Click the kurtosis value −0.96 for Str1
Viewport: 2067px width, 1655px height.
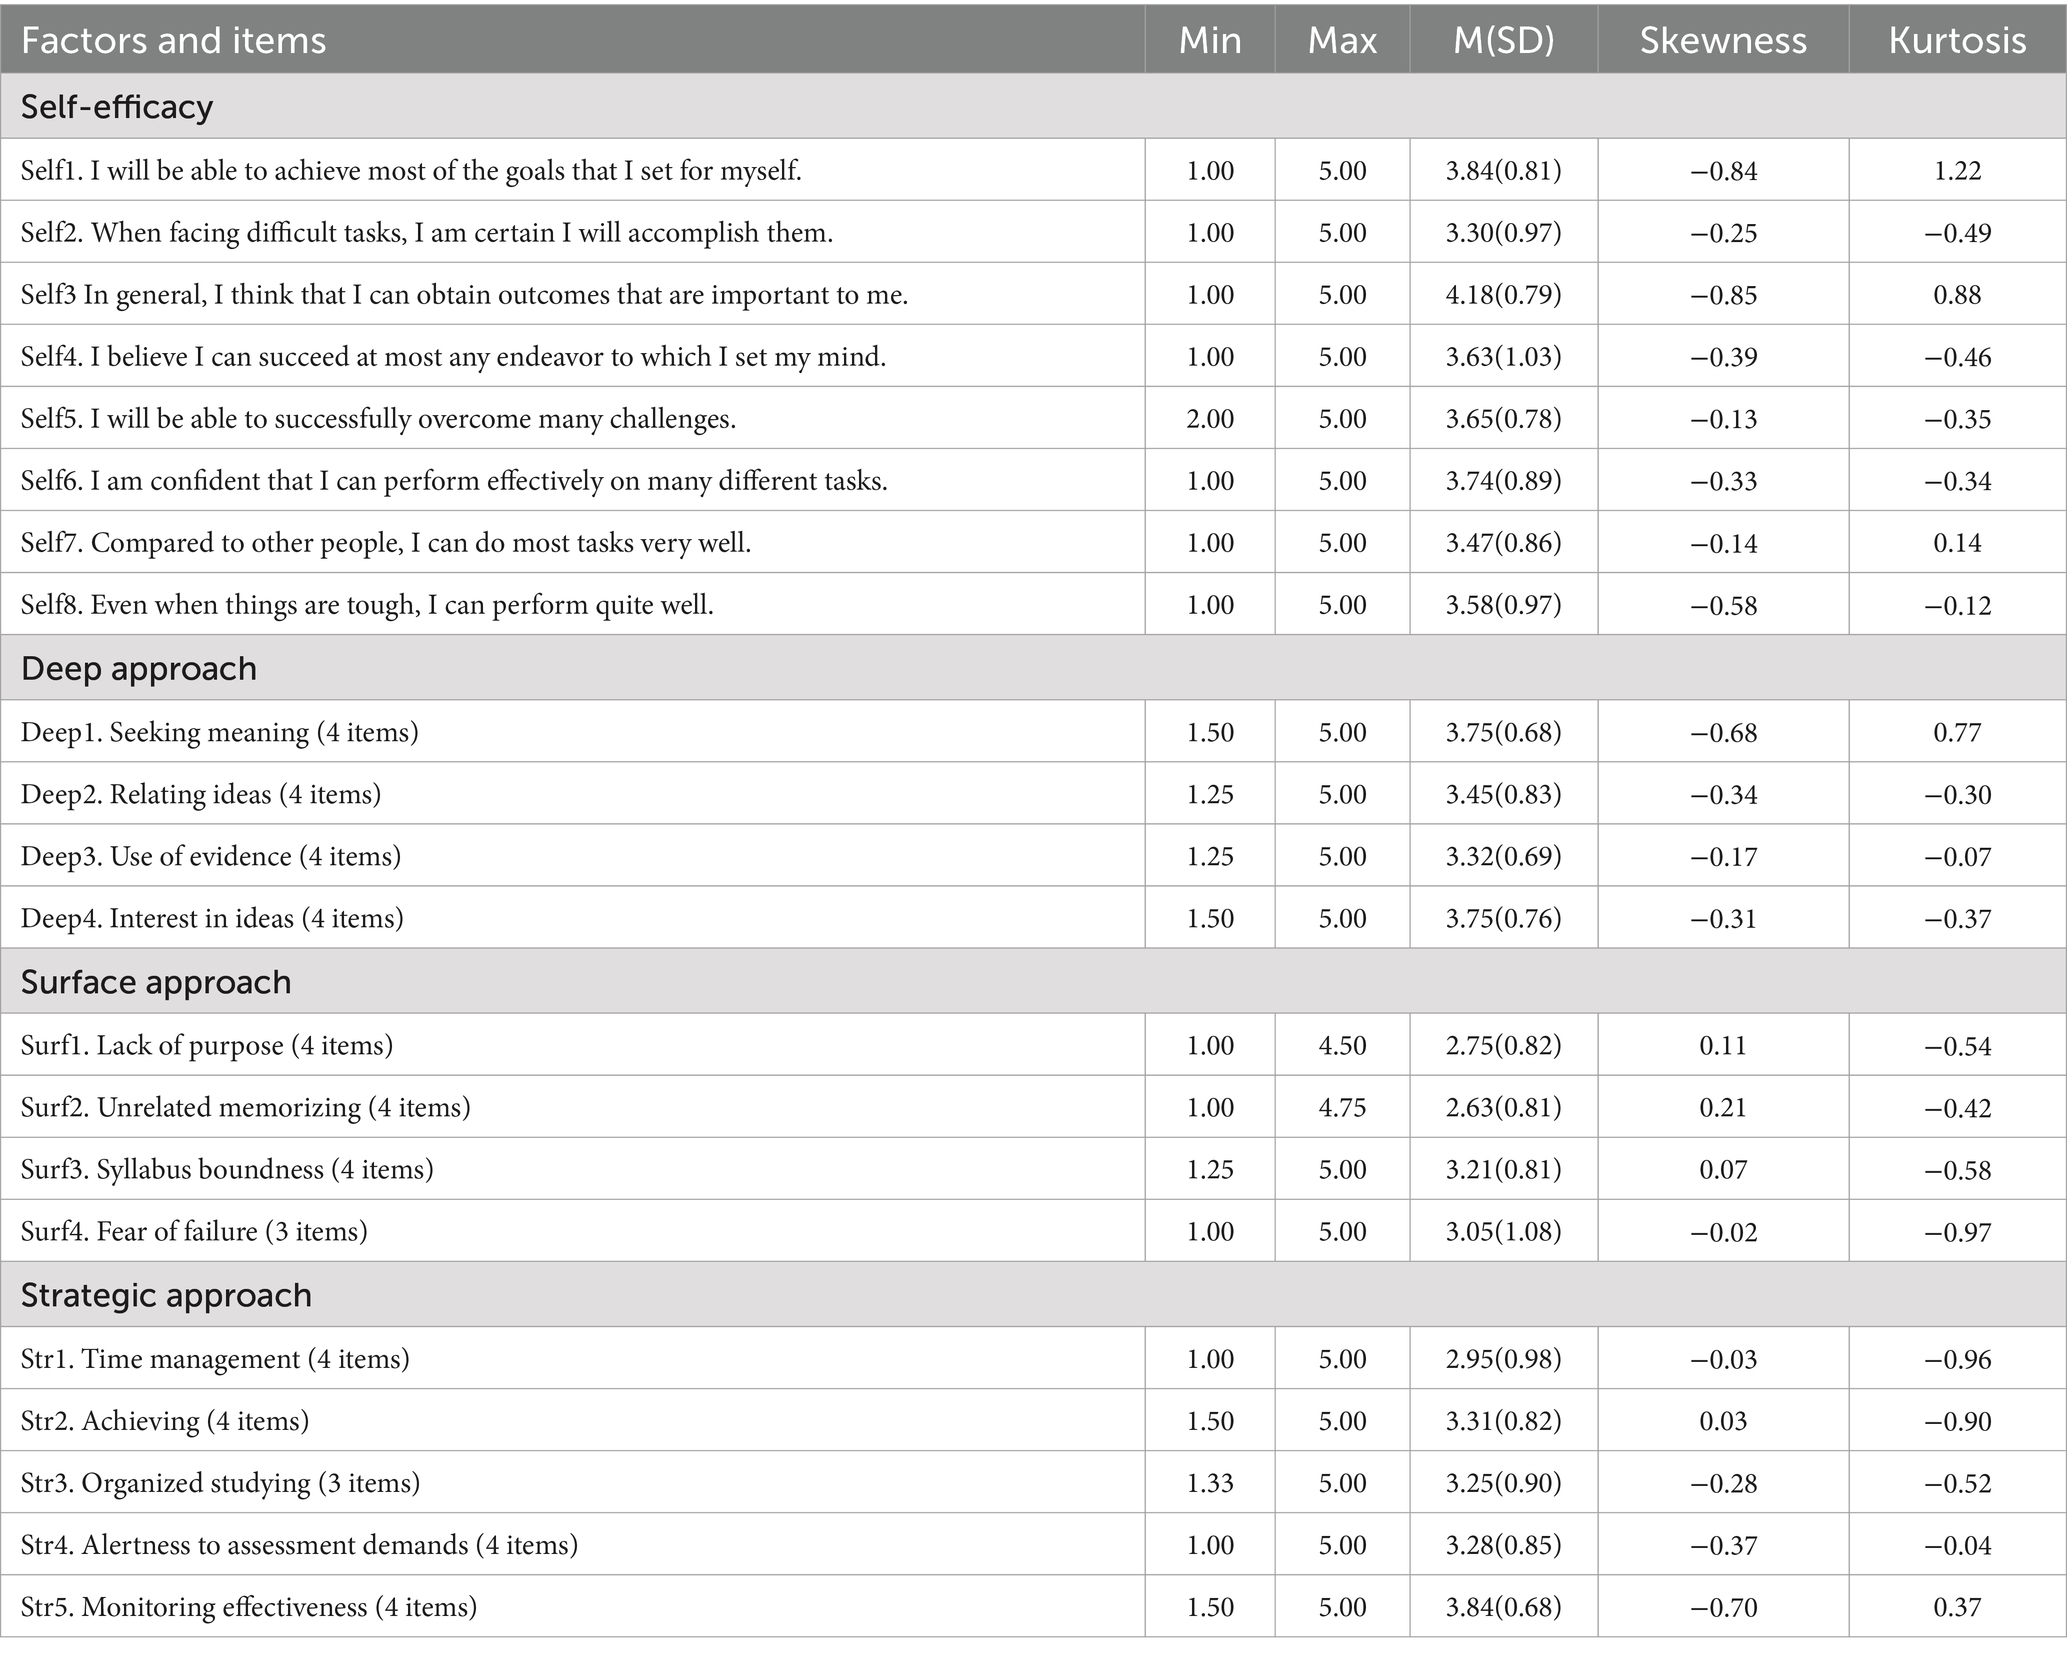pos(1957,1360)
